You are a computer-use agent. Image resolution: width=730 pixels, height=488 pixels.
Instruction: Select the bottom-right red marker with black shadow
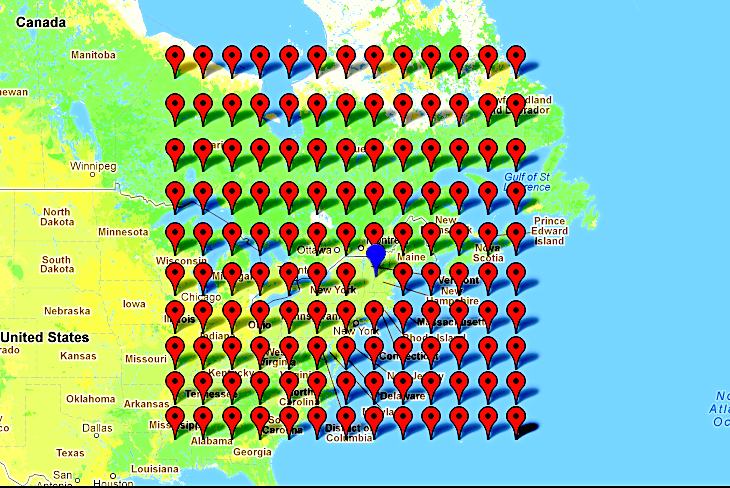(516, 422)
